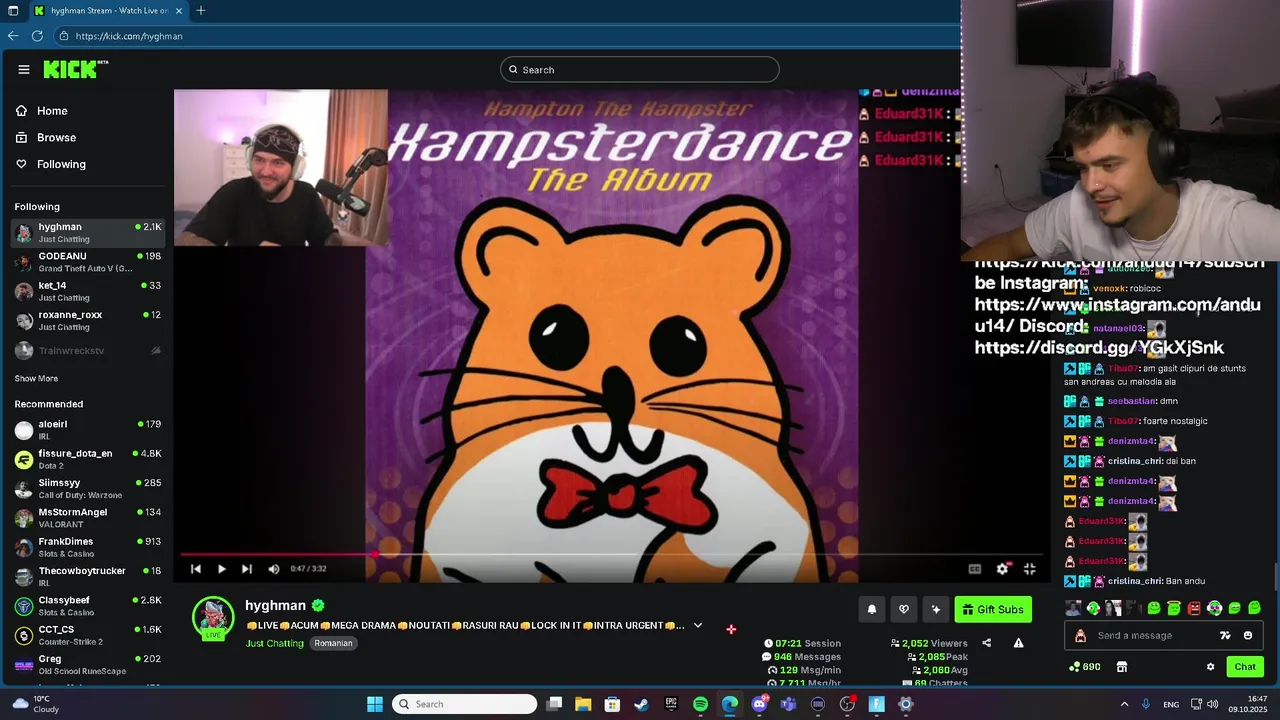Open FrankDimes recommended channel
The image size is (1280, 720).
click(x=88, y=547)
